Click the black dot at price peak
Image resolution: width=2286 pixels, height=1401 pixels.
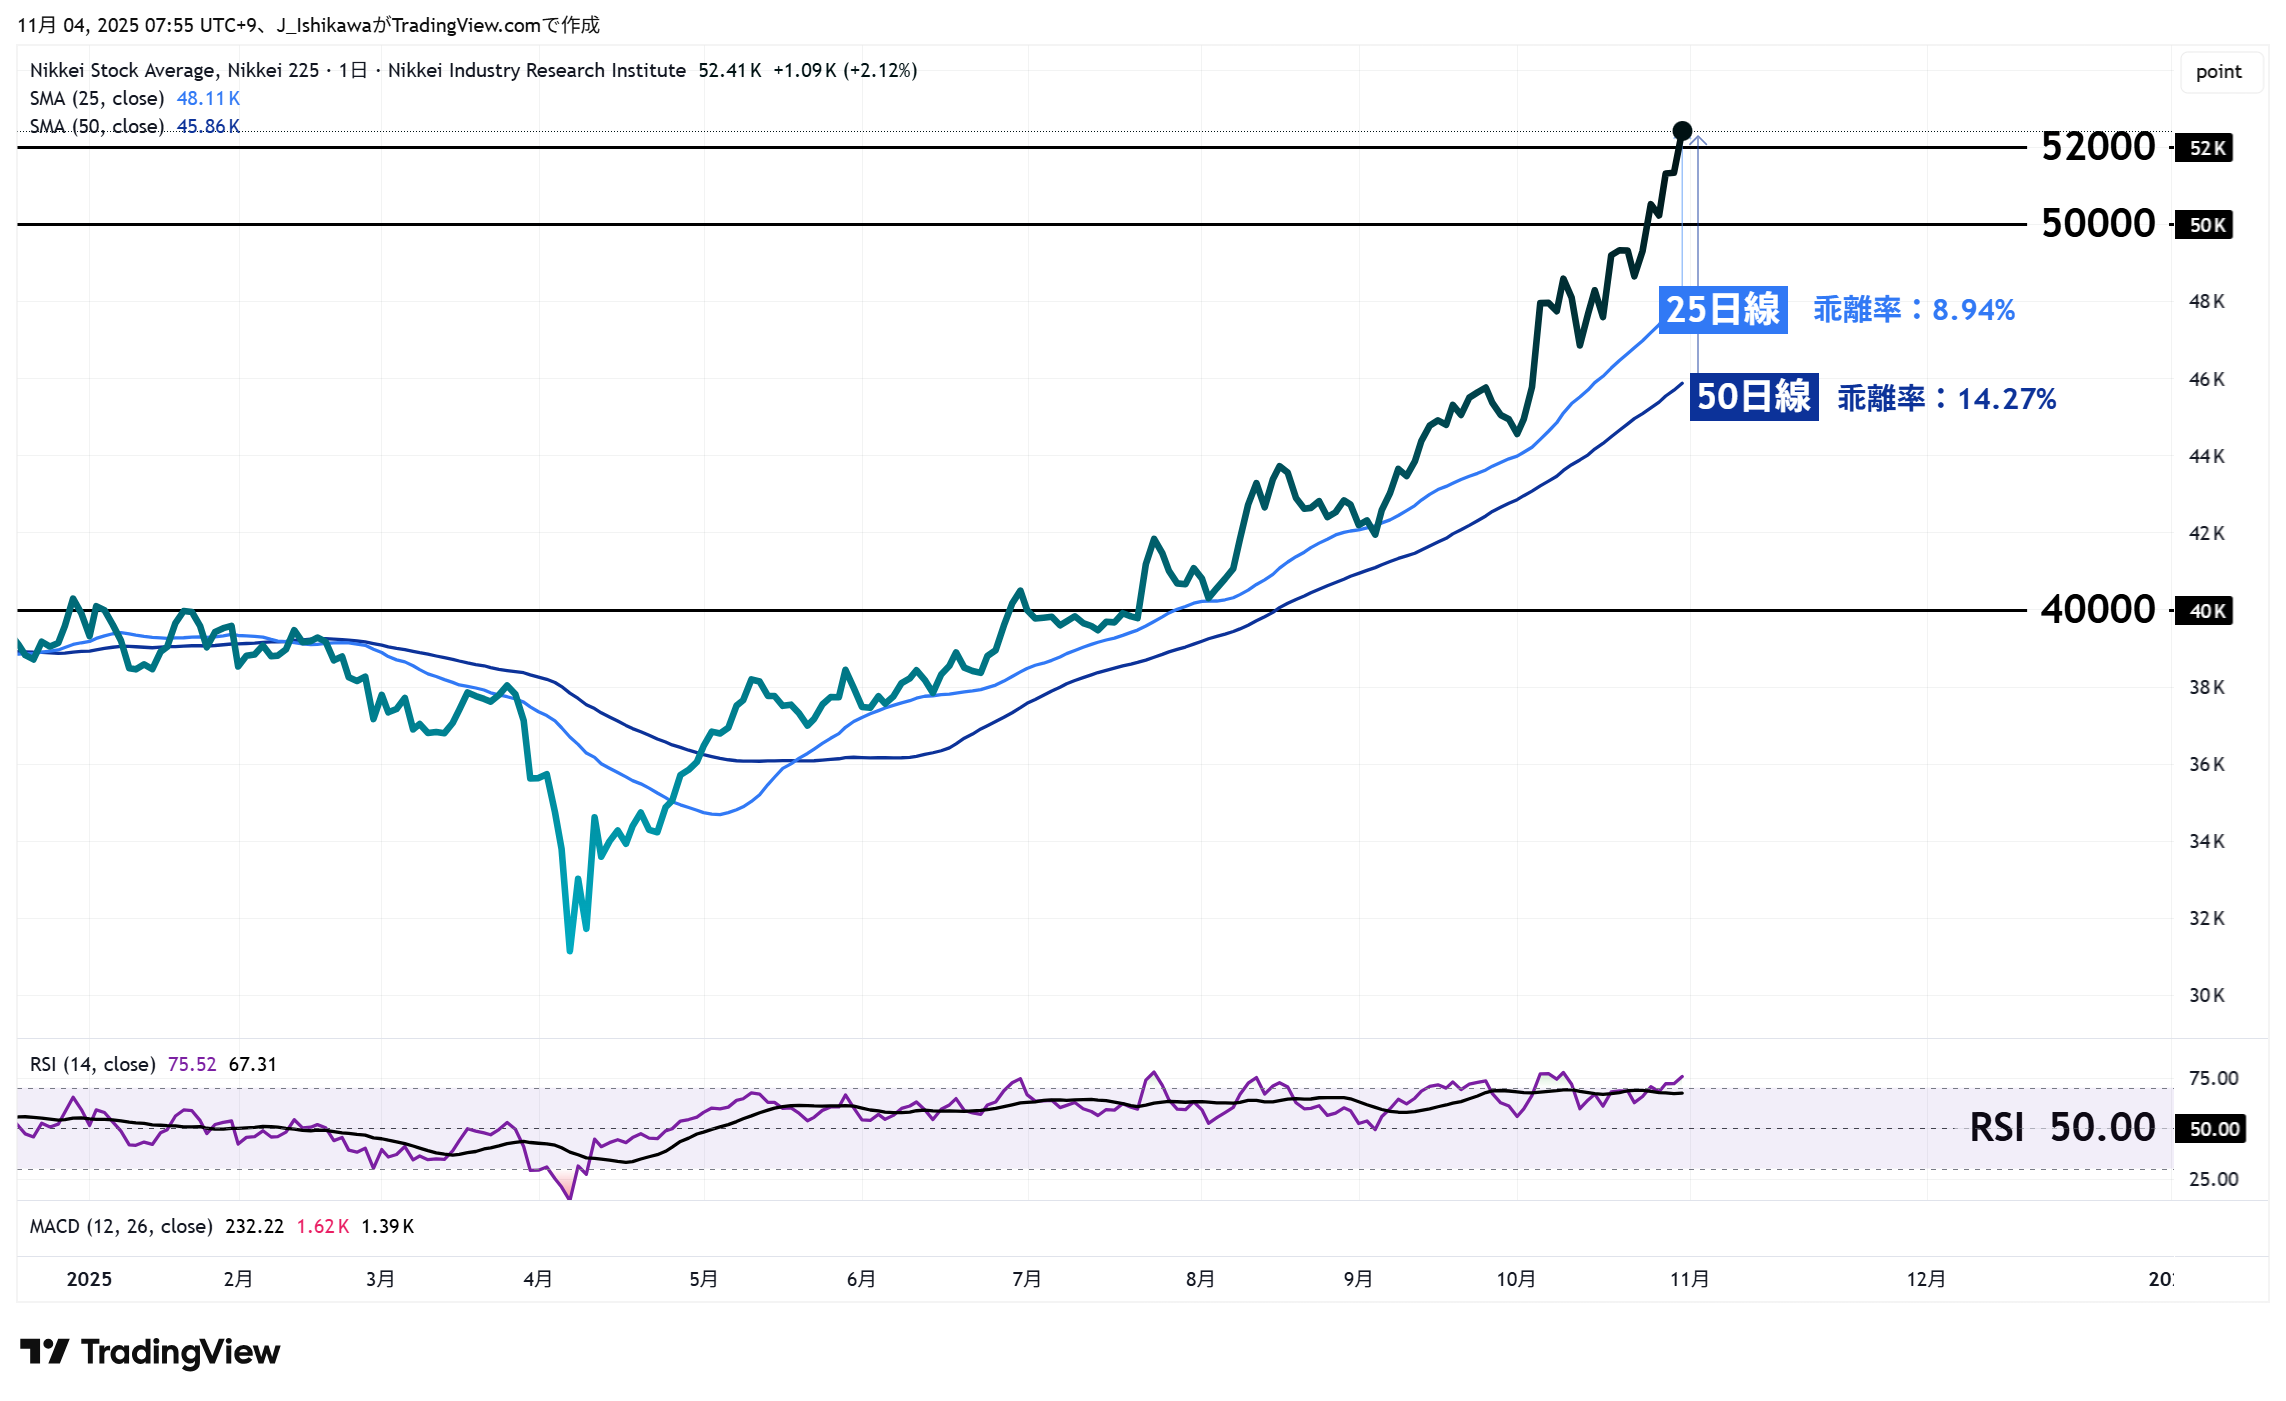[x=1682, y=131]
